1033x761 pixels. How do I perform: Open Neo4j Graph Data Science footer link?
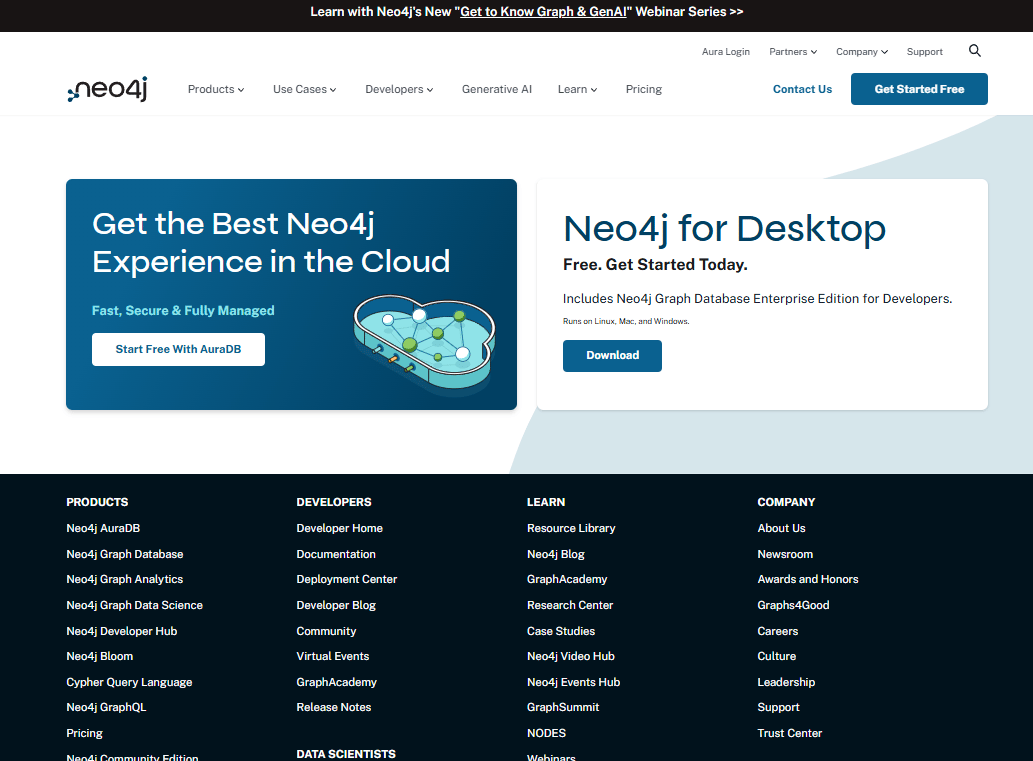click(x=134, y=605)
